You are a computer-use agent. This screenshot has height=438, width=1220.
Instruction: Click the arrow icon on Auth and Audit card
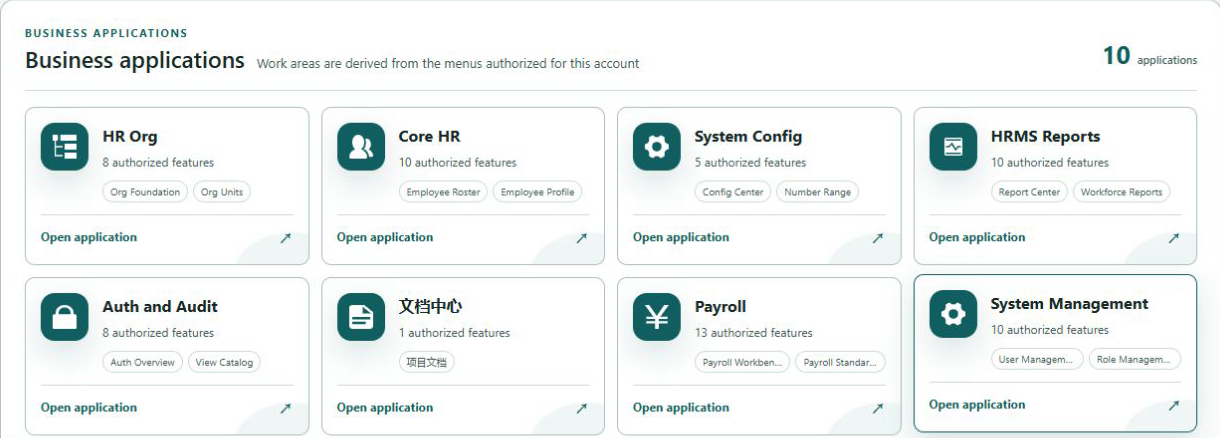(x=284, y=408)
